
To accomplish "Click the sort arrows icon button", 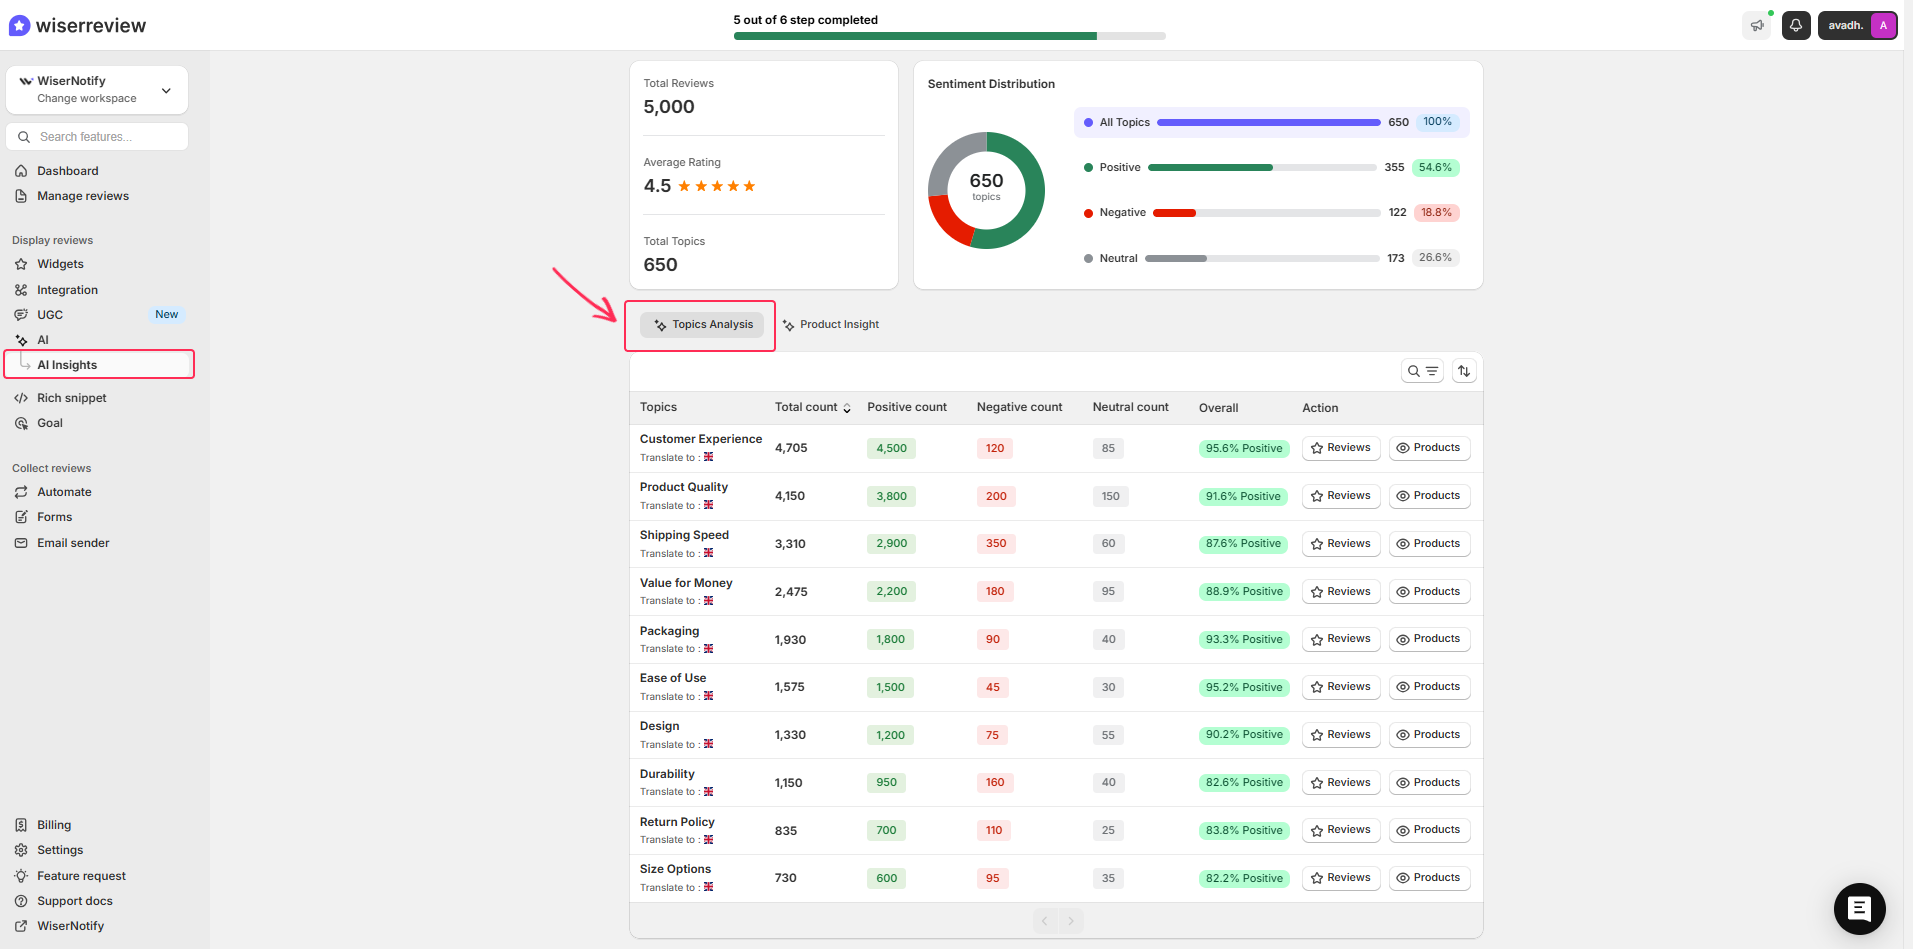I will click(1464, 371).
